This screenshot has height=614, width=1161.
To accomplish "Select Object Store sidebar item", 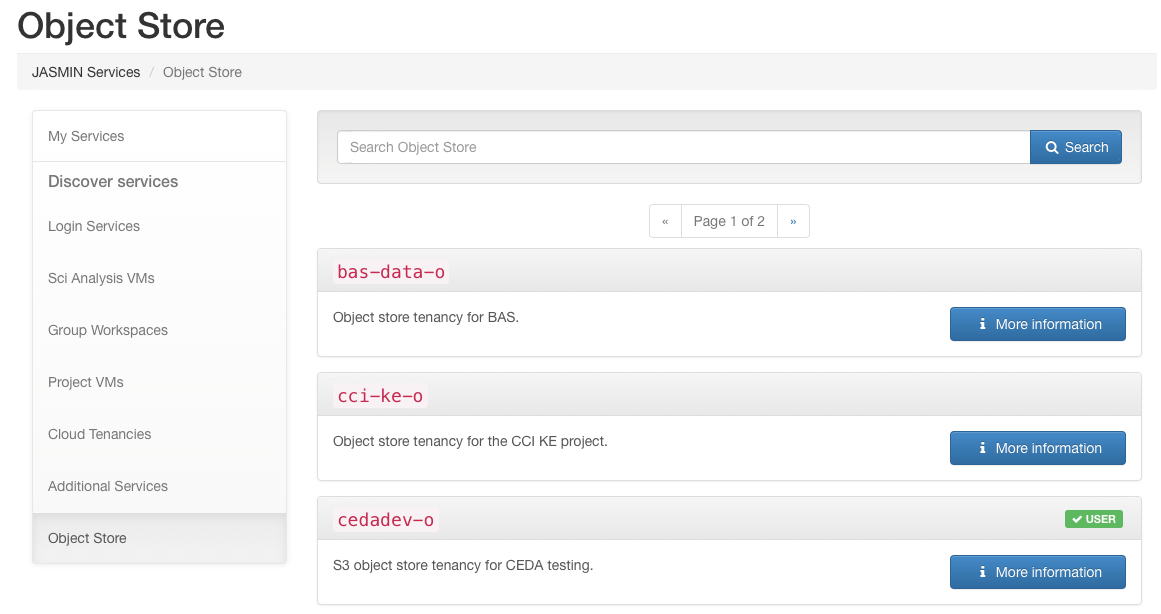I will (87, 538).
